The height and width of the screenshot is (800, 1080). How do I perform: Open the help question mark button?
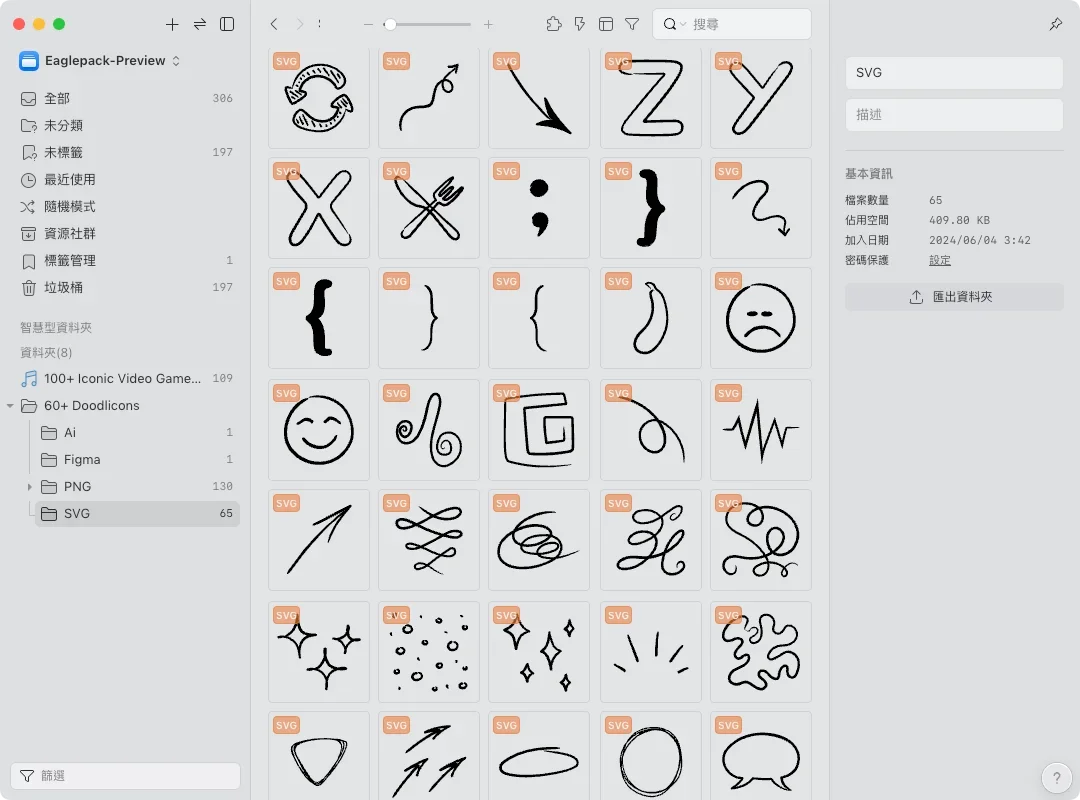(x=1057, y=778)
